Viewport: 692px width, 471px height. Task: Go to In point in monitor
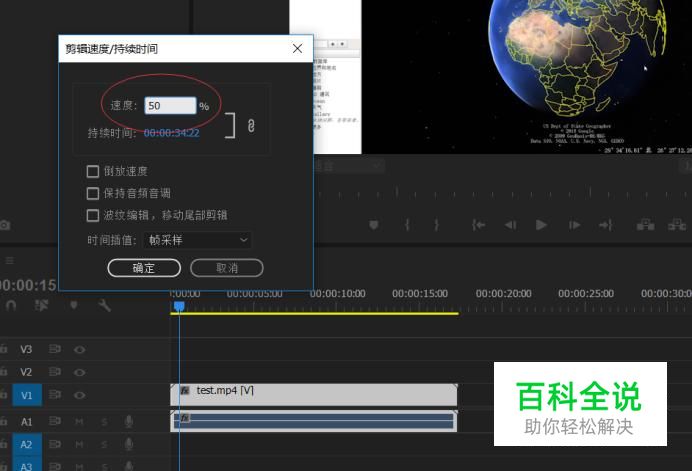479,225
